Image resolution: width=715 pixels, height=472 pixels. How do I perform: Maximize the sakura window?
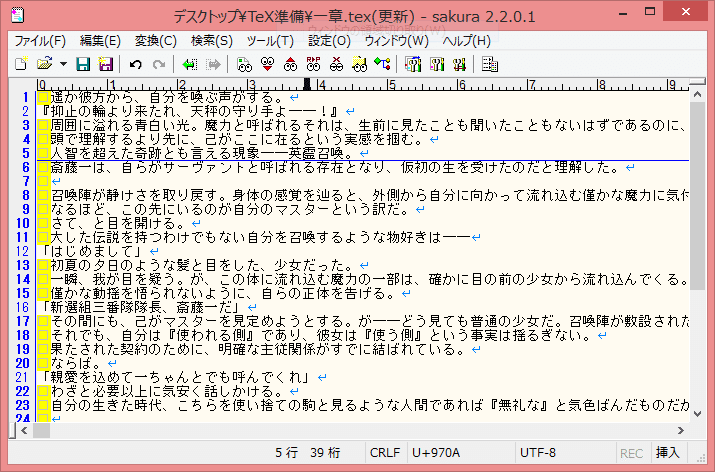(x=650, y=12)
